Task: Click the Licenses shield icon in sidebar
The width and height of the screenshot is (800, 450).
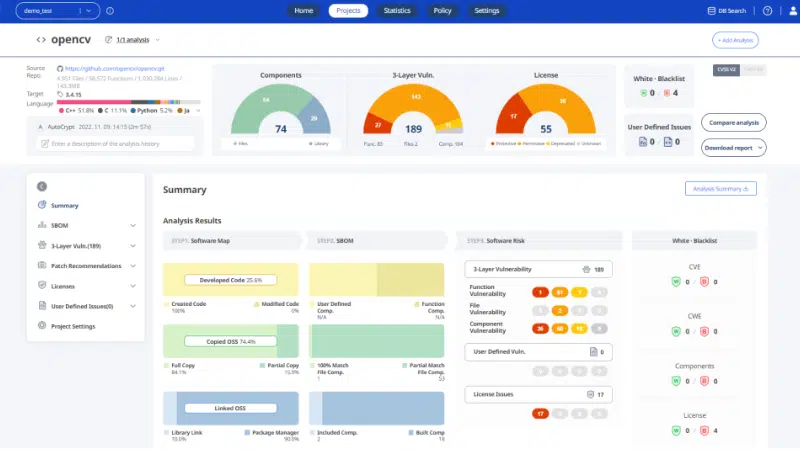Action: click(x=42, y=286)
